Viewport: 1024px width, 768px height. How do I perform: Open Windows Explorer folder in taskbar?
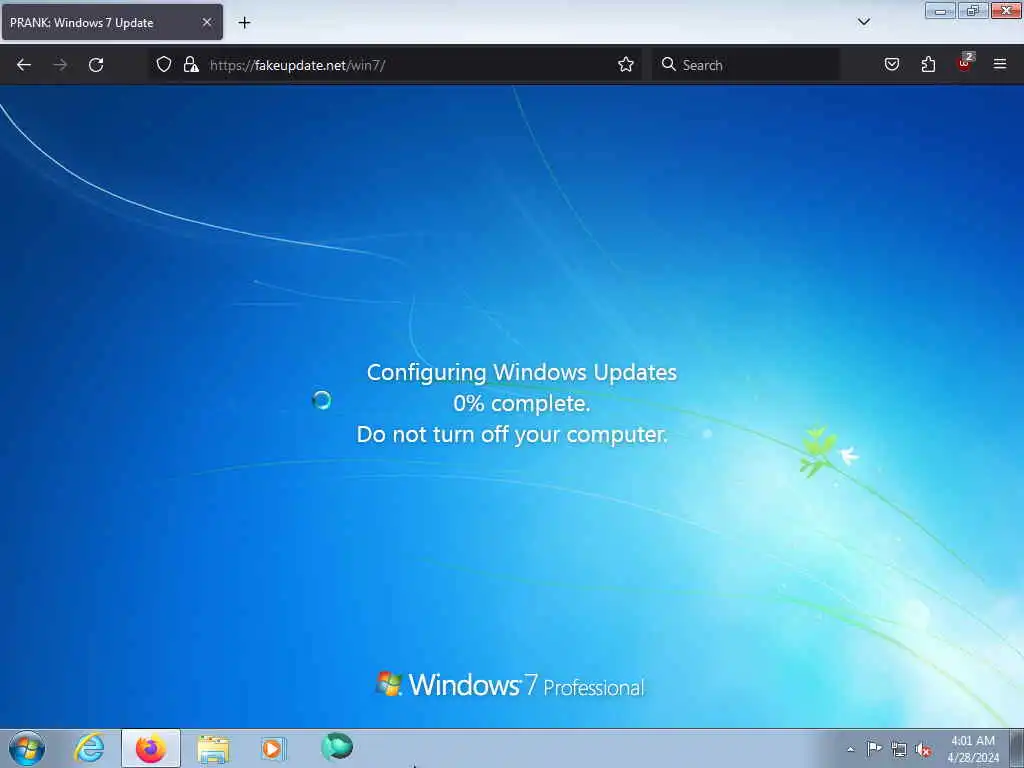pyautogui.click(x=213, y=749)
